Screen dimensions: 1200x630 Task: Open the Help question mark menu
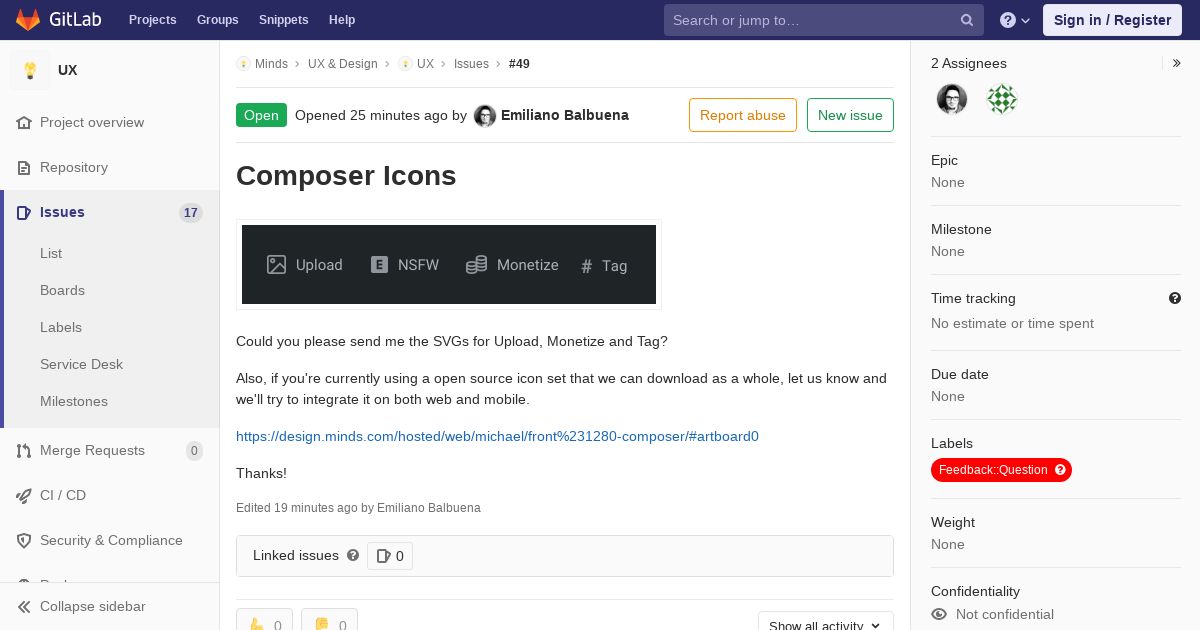(1015, 20)
